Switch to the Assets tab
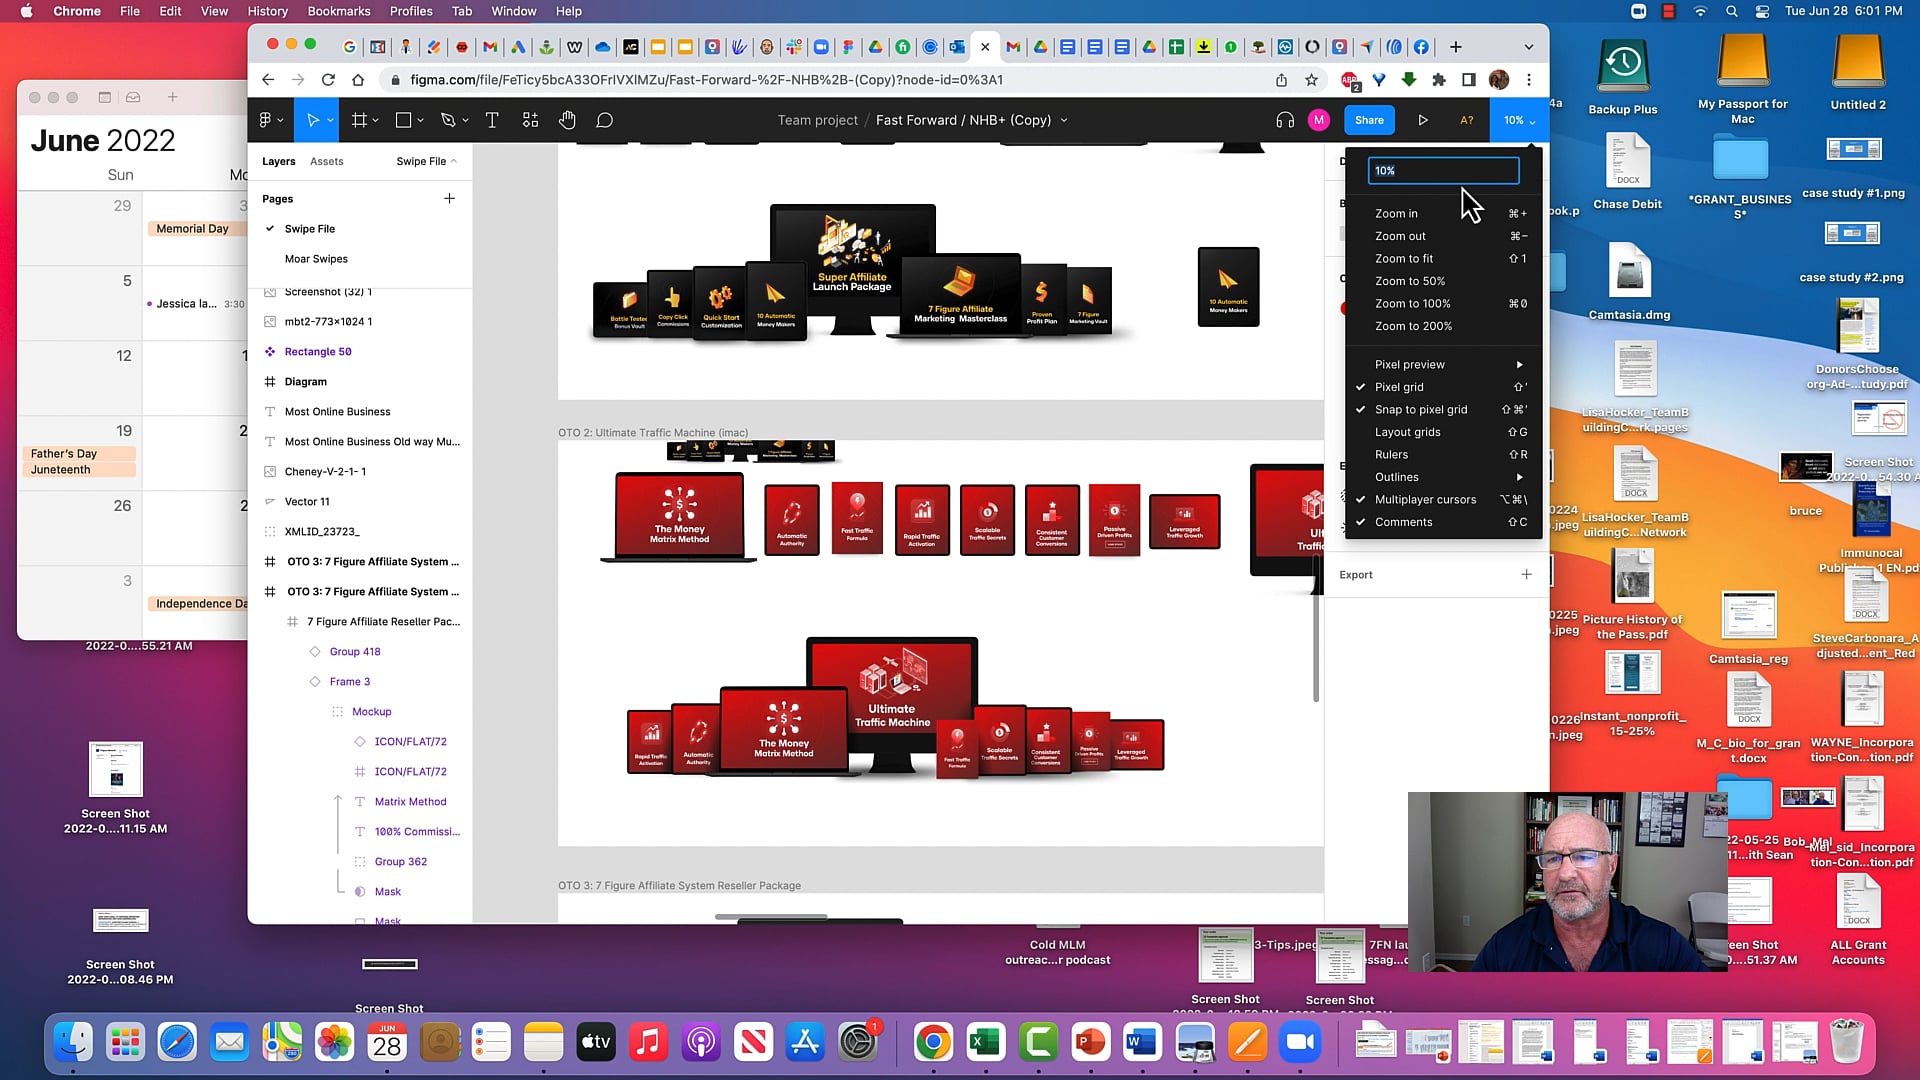1920x1080 pixels. [326, 161]
